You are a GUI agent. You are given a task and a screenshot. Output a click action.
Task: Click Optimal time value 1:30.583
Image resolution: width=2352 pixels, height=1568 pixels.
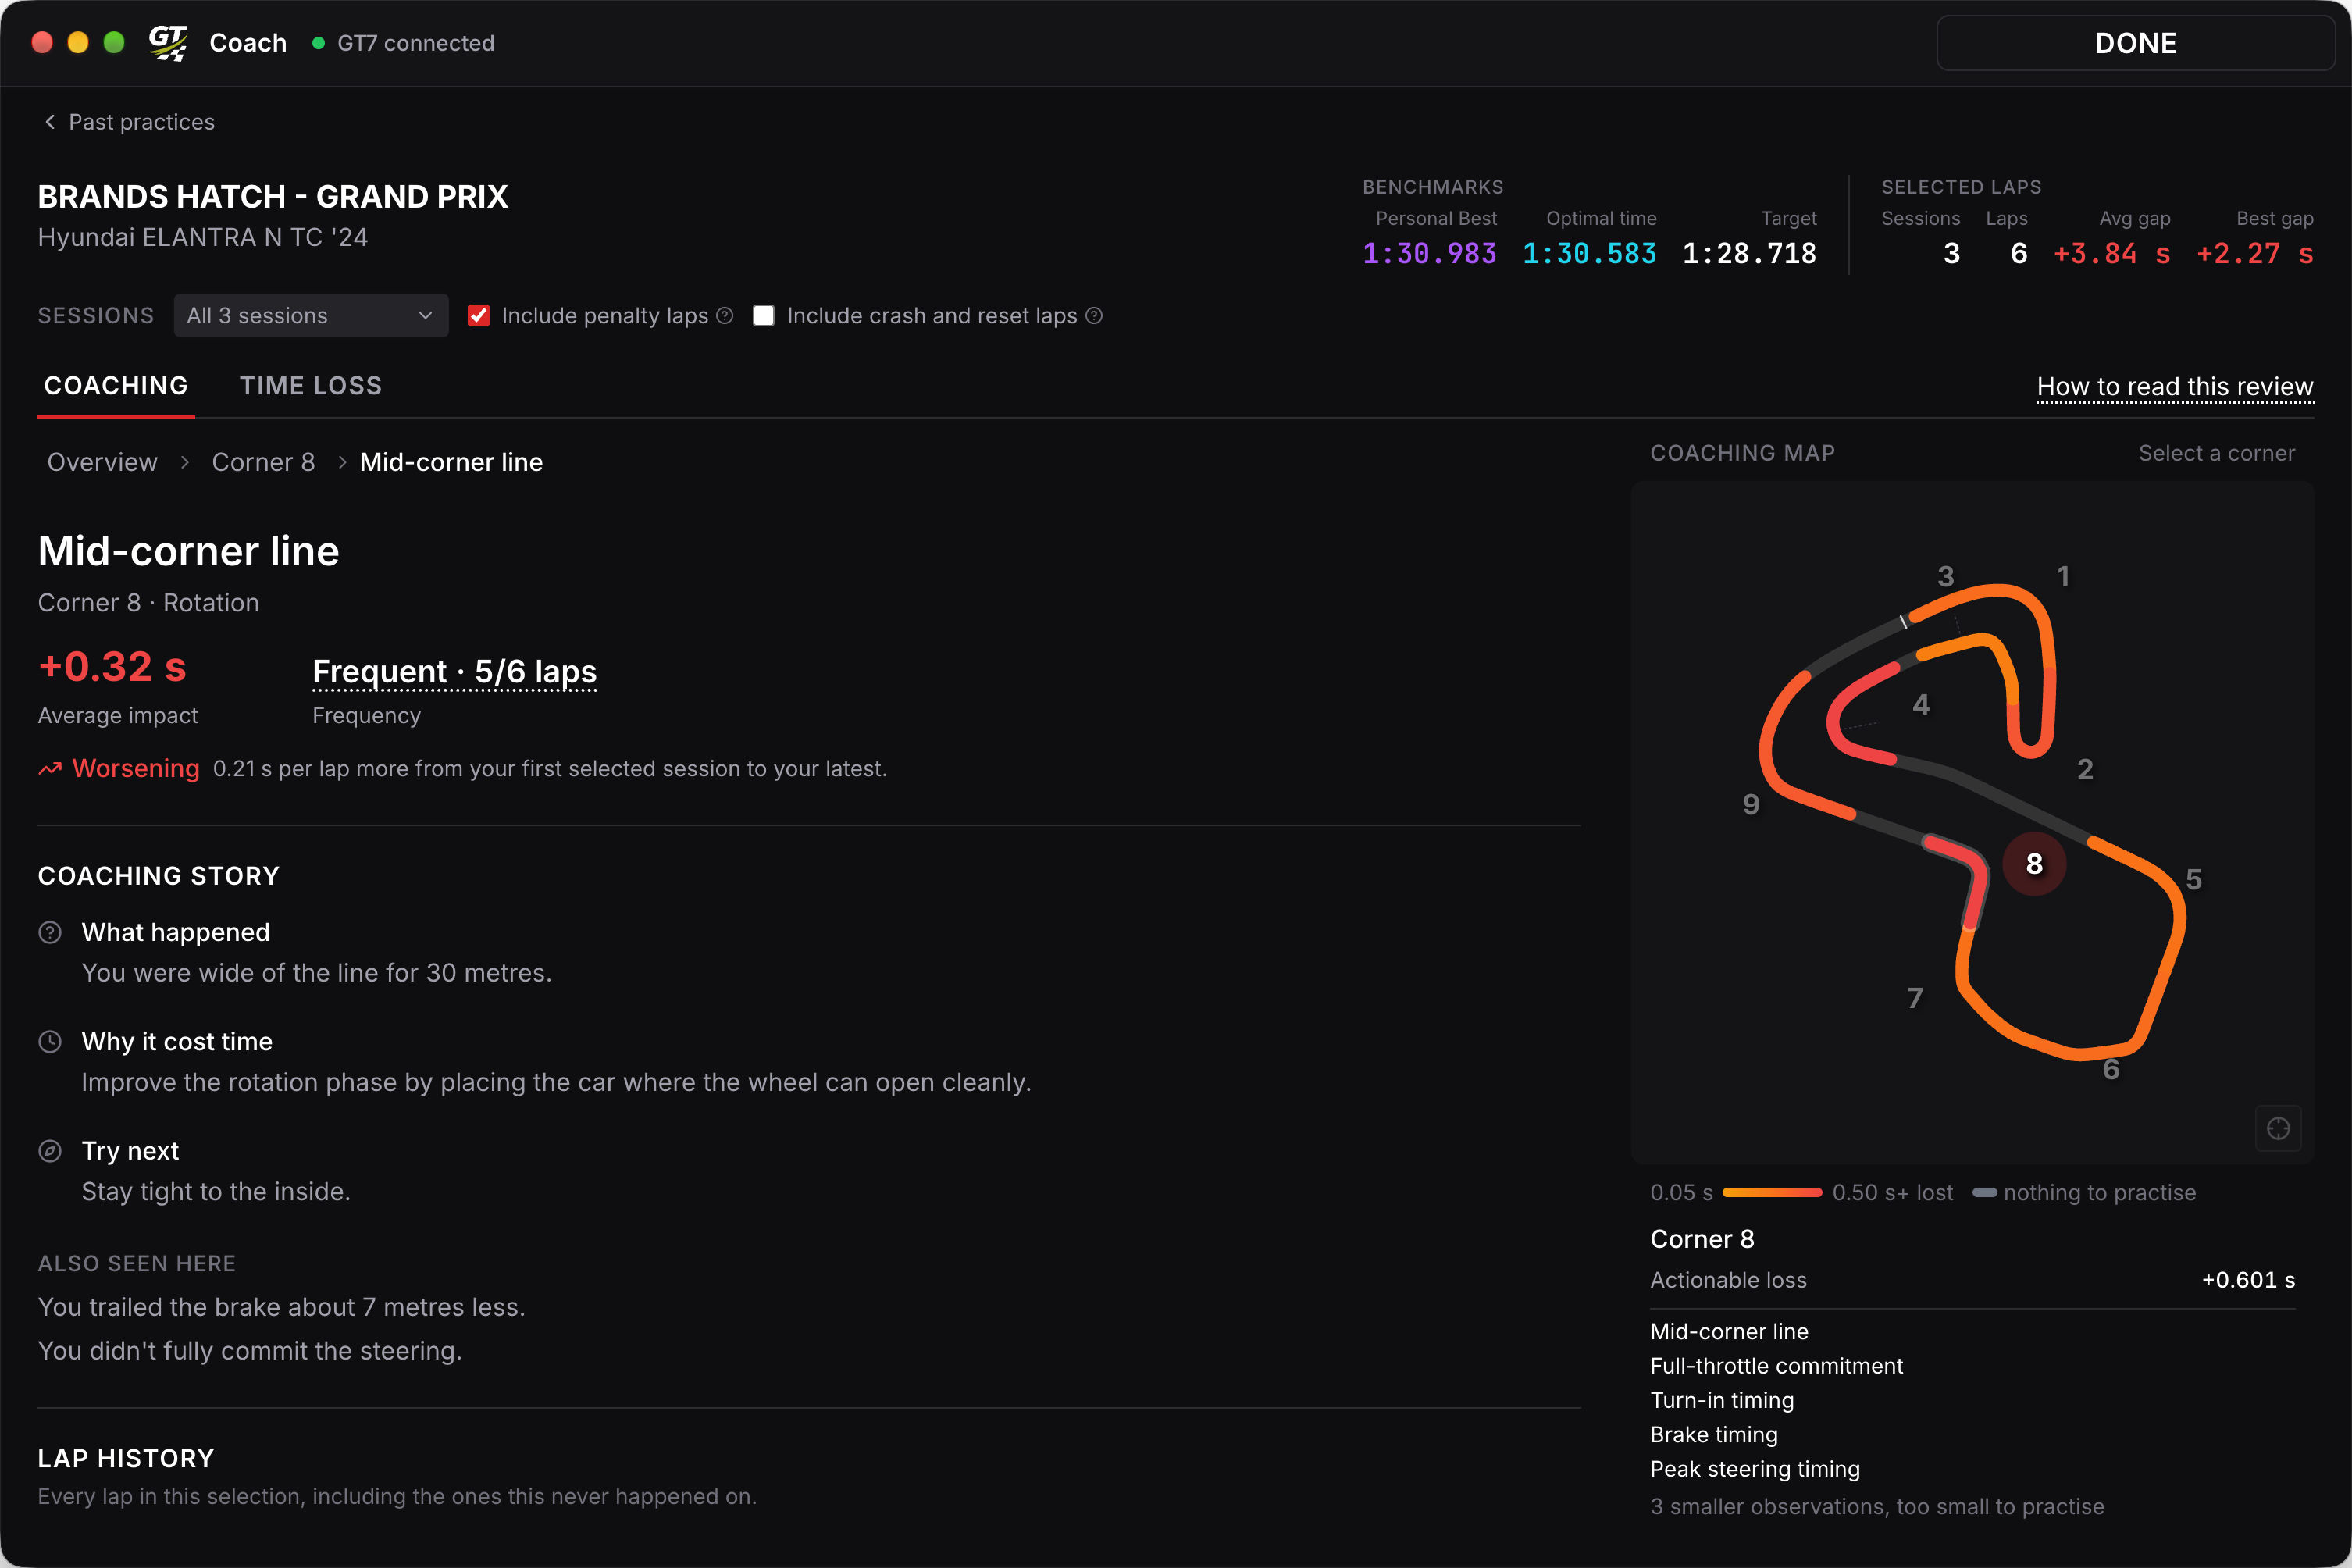(x=1589, y=254)
